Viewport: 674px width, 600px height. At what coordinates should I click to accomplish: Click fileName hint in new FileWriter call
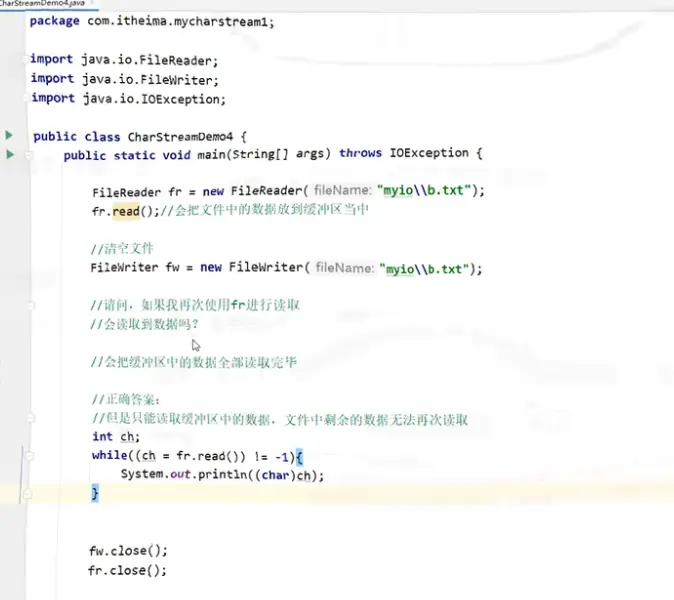(345, 268)
